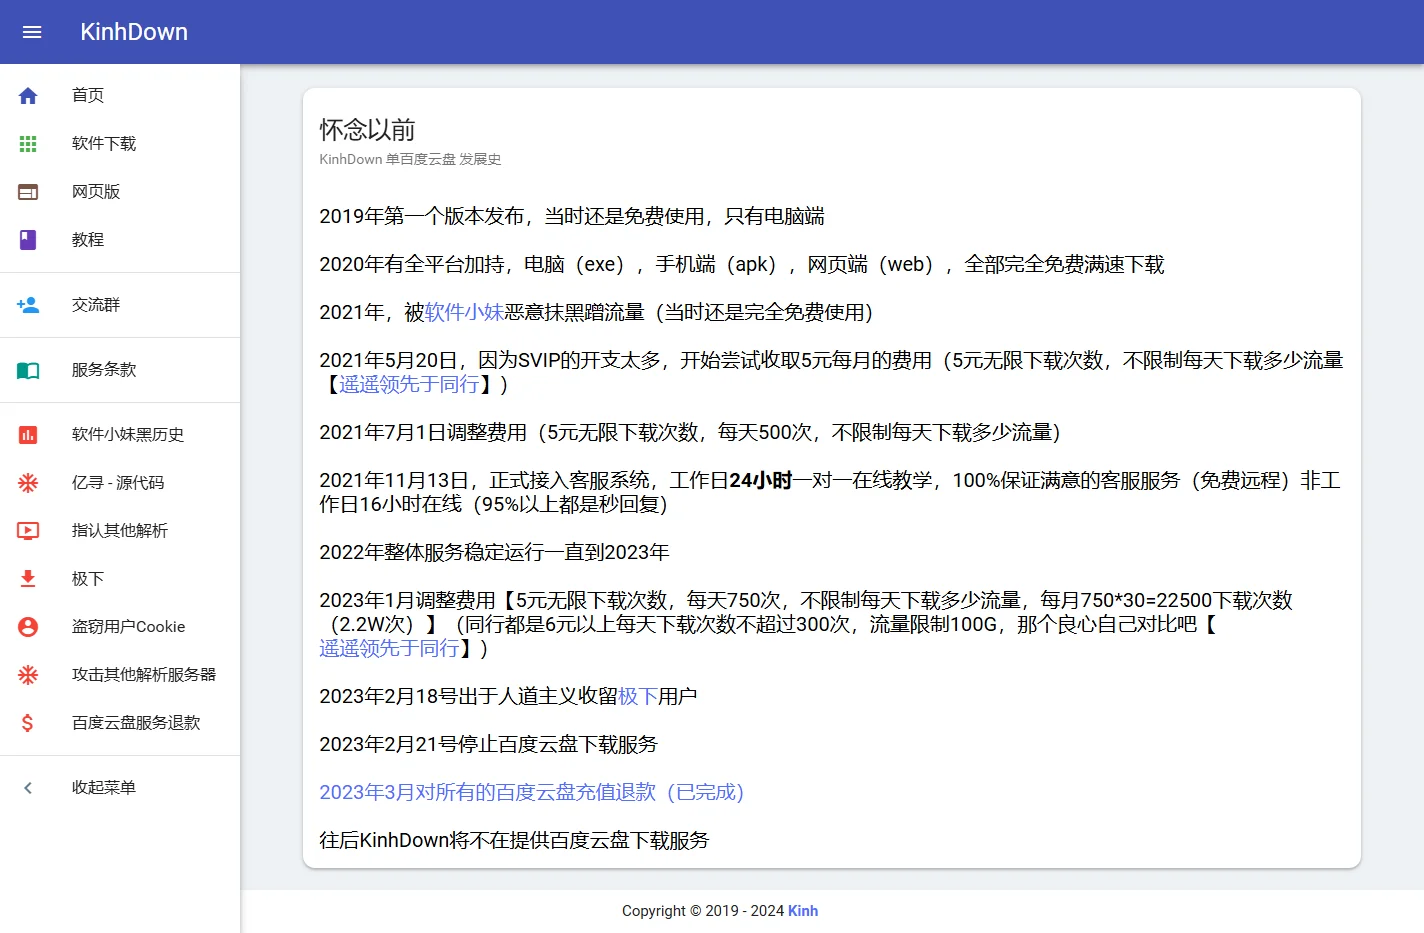
Task: Select 指认其他解析 in the sidebar
Action: tap(120, 531)
